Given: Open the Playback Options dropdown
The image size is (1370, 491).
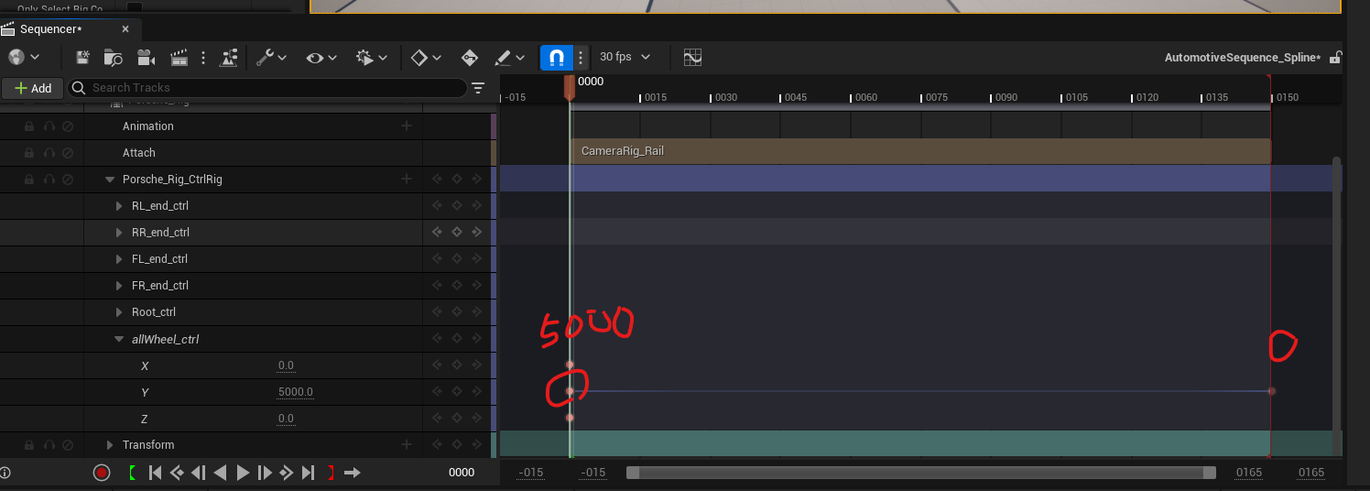Looking at the screenshot, I should pyautogui.click(x=371, y=57).
